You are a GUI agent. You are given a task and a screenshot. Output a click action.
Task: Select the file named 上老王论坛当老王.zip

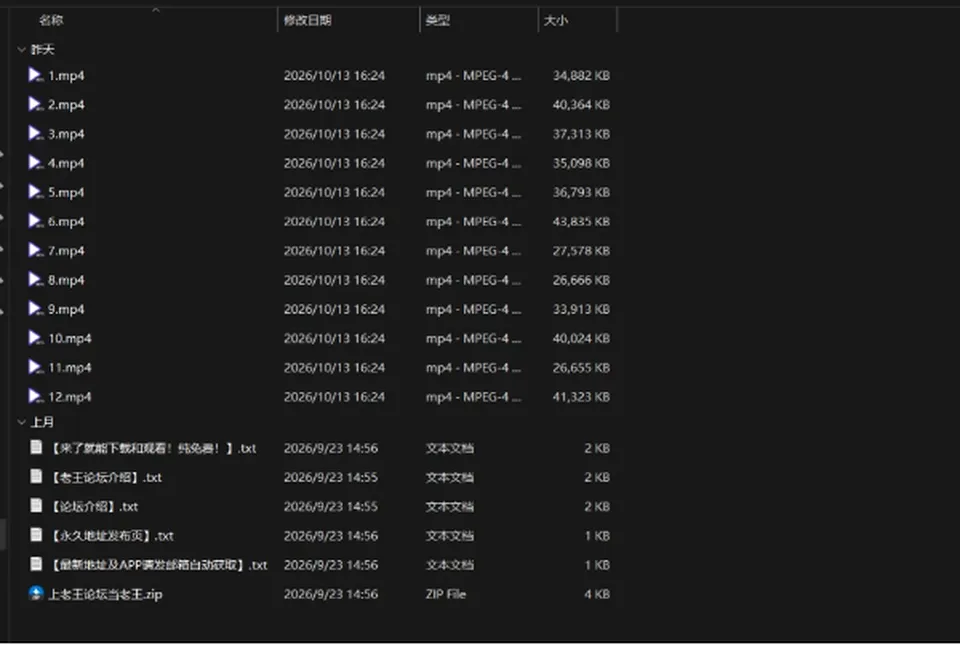click(x=105, y=594)
